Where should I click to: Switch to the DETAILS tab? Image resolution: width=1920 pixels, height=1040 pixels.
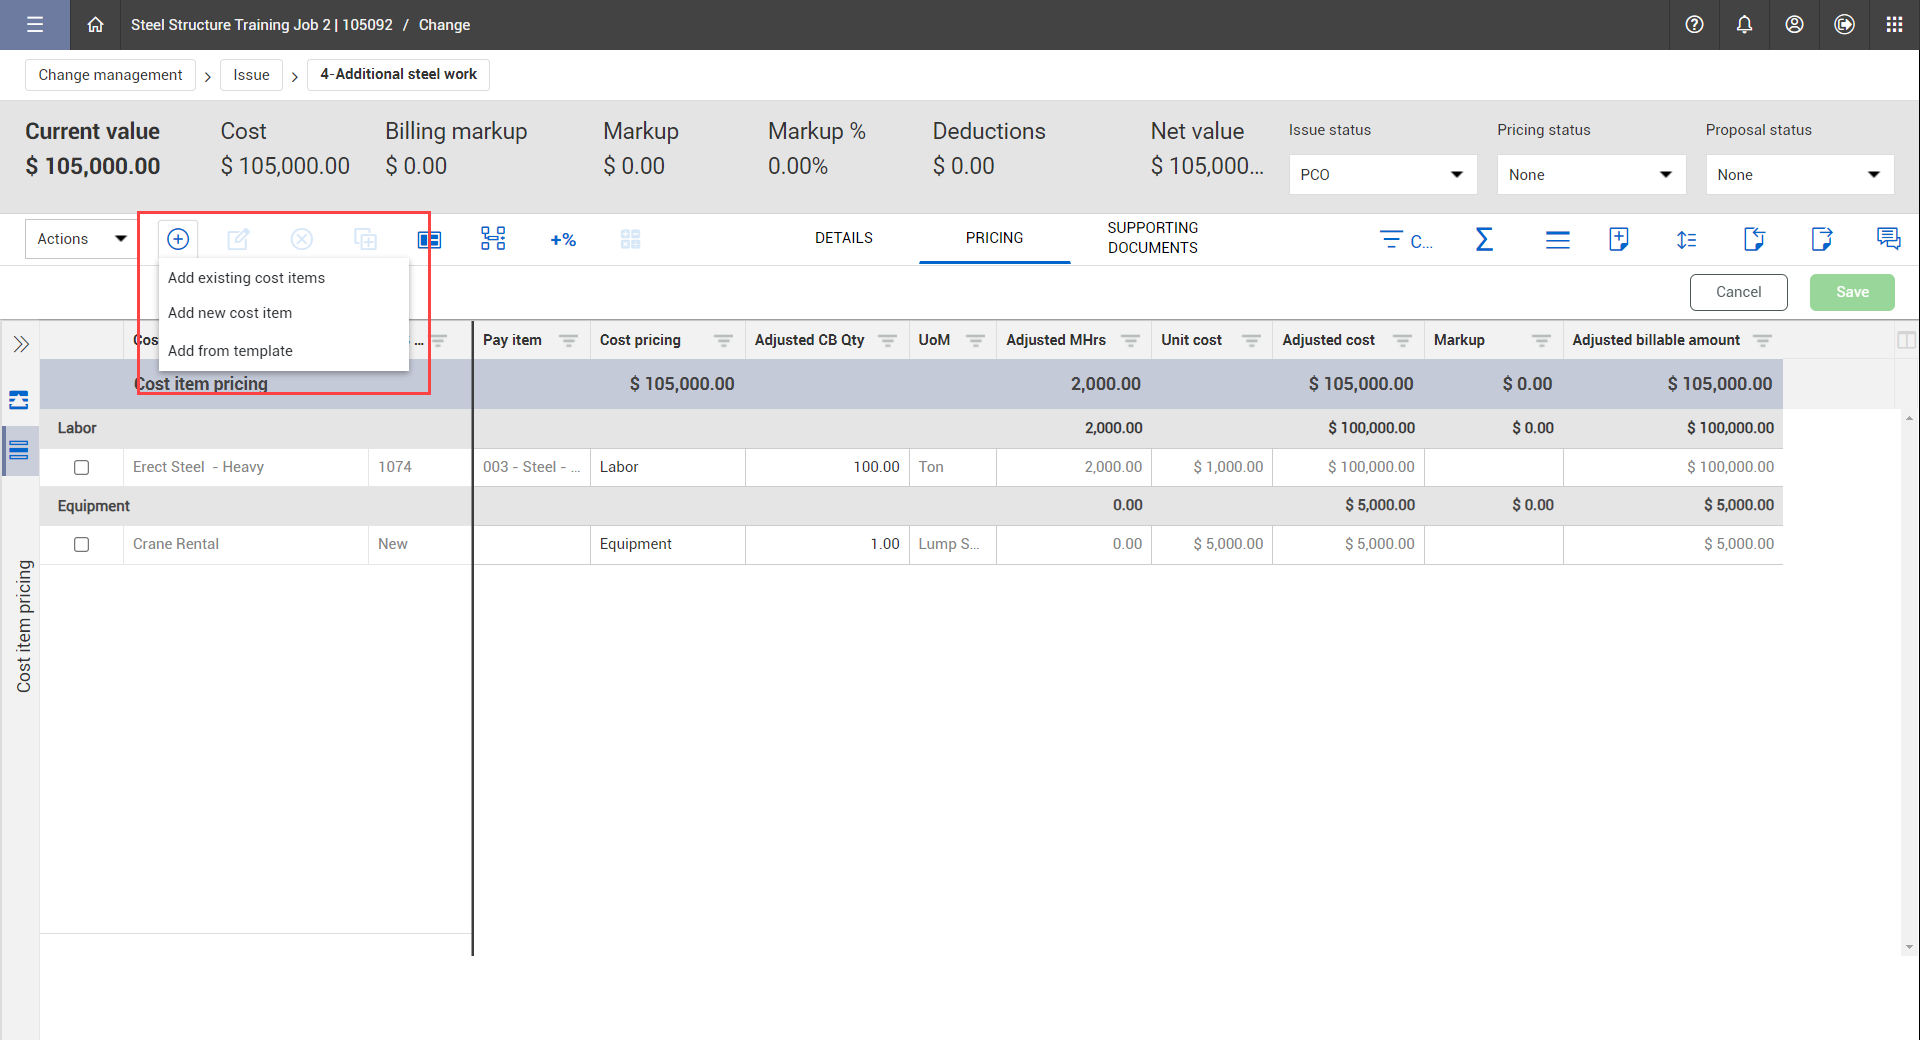click(x=843, y=238)
